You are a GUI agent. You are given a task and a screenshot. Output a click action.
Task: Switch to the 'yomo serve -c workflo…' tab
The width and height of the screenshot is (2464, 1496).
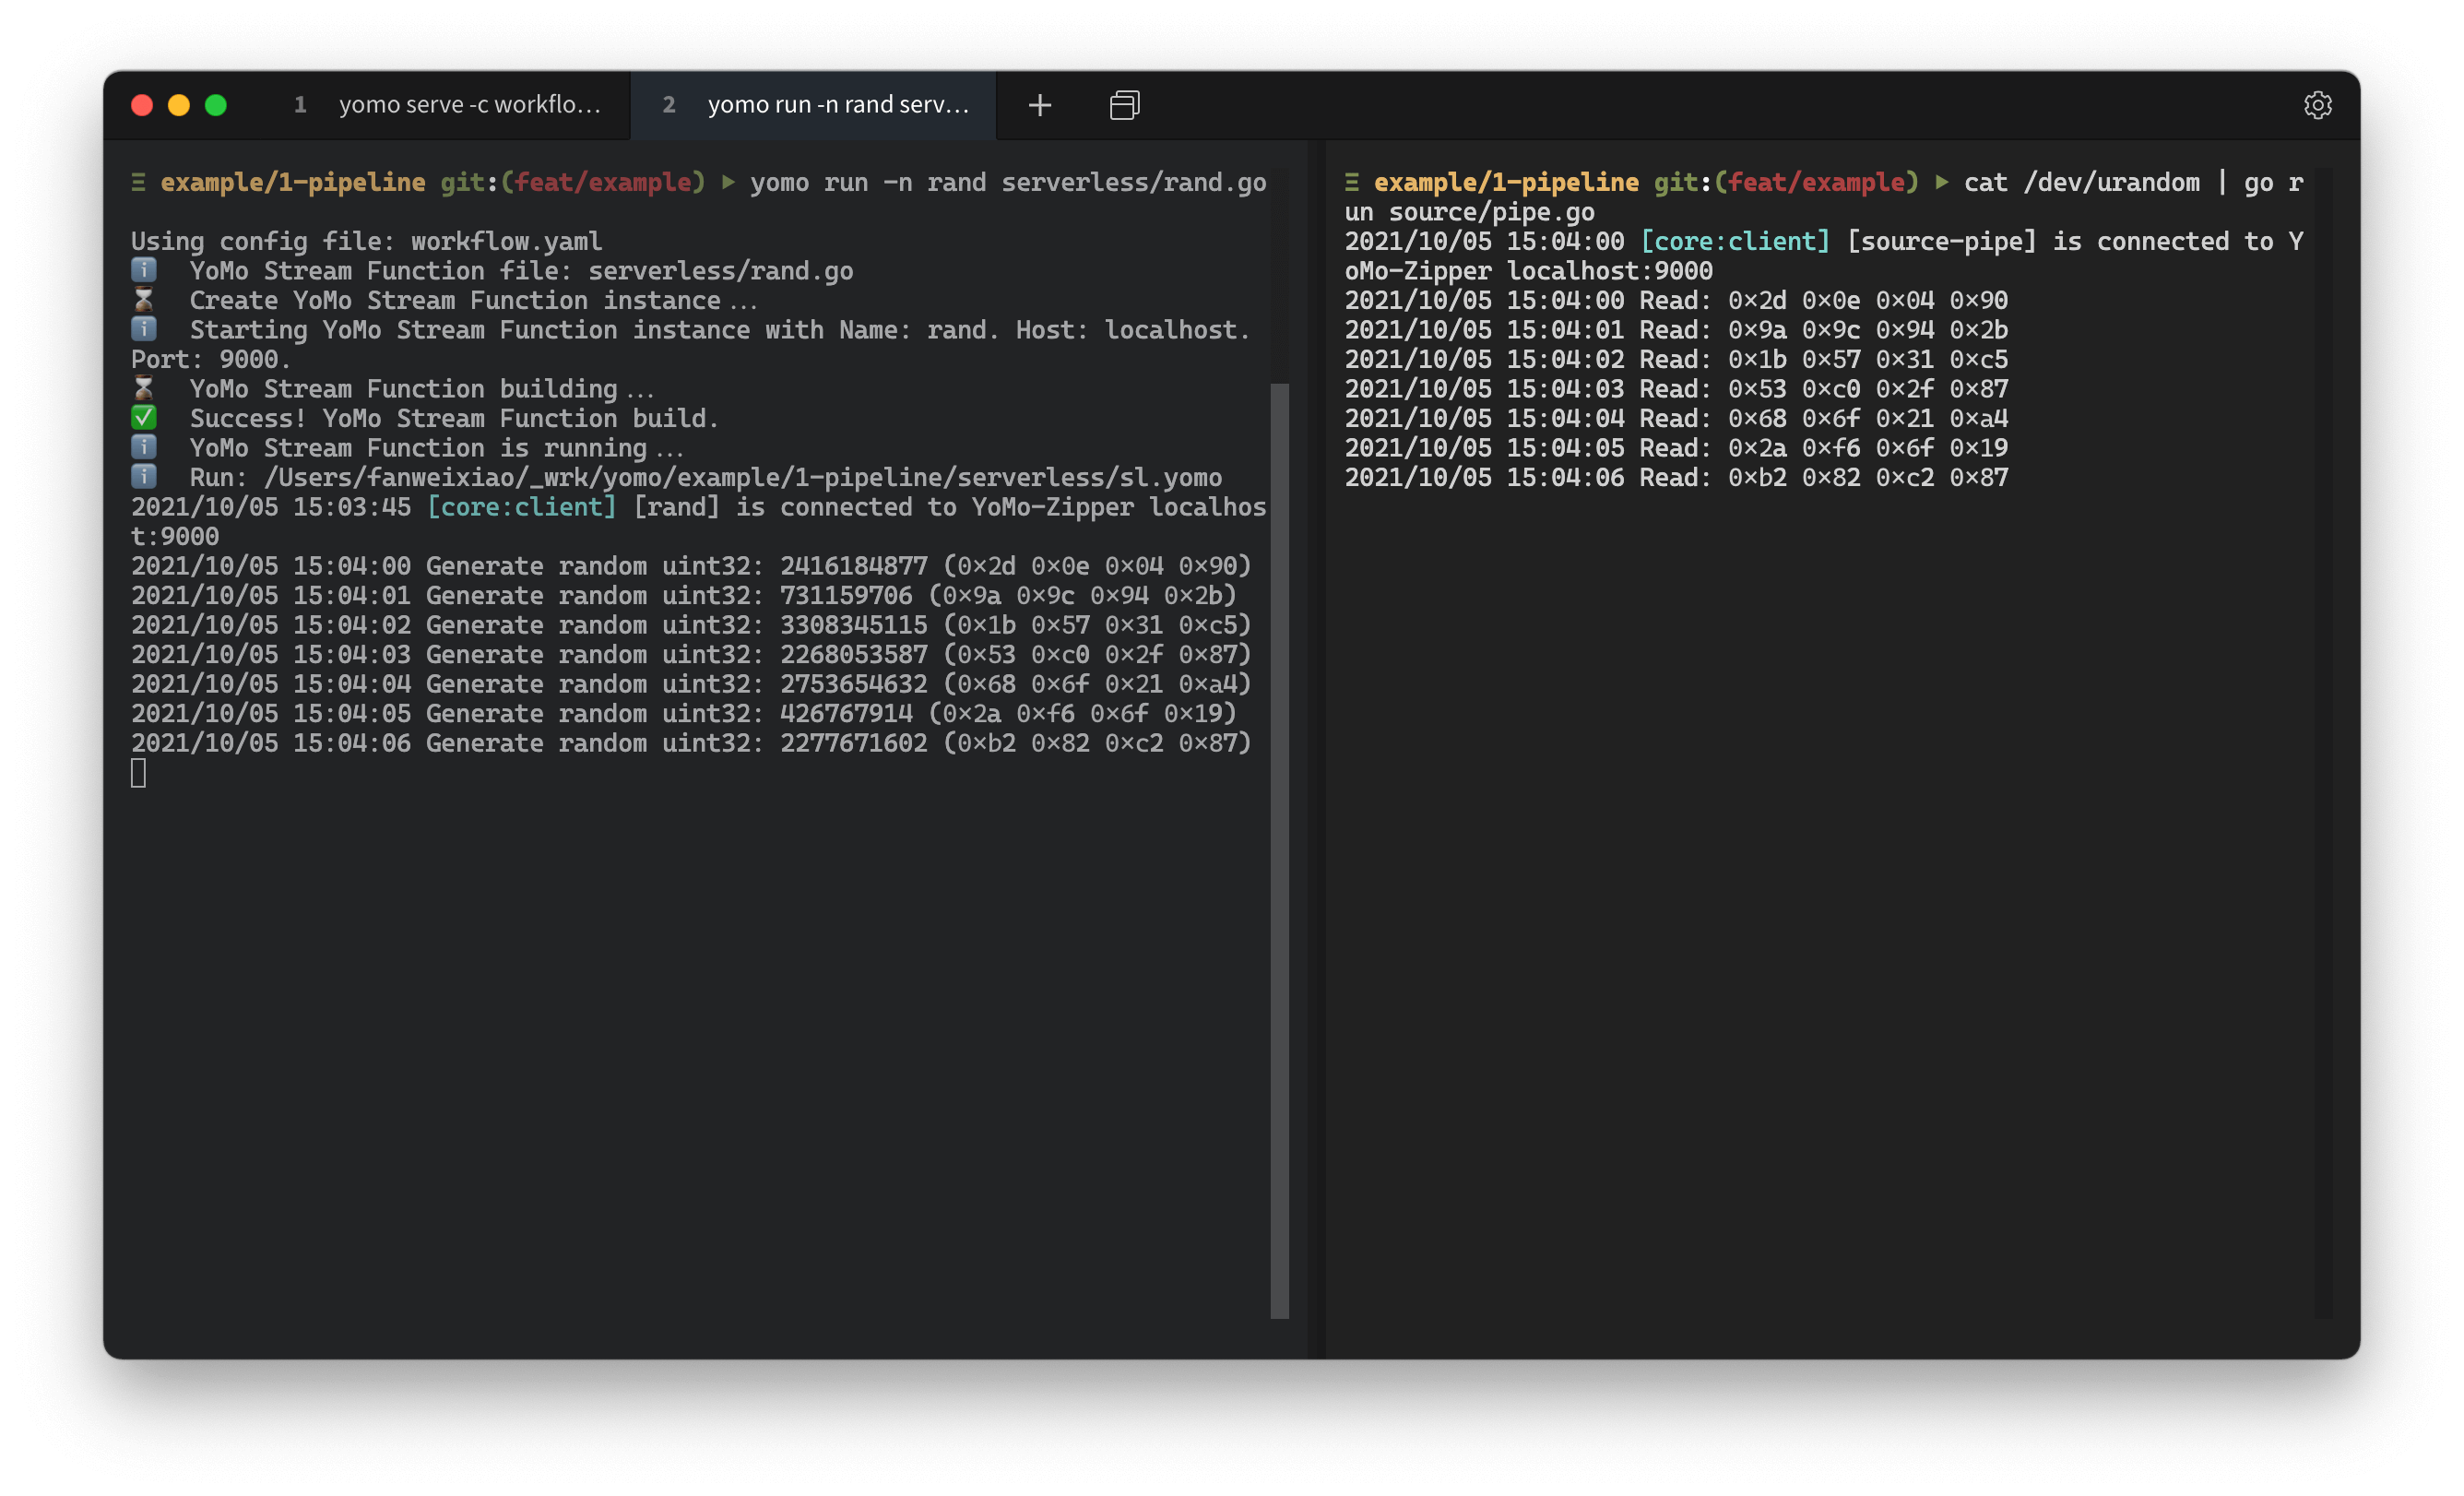tap(450, 105)
